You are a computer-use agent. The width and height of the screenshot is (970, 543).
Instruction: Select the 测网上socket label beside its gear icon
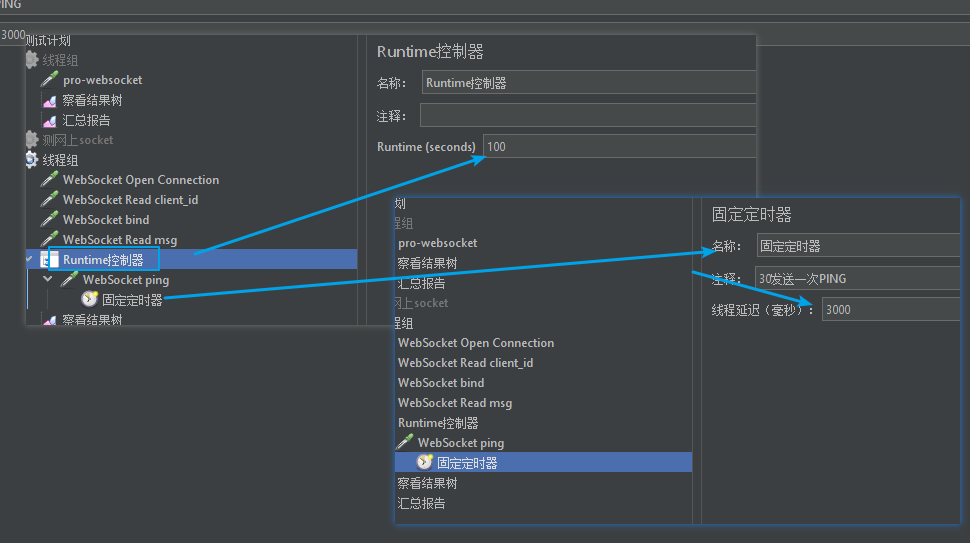(78, 140)
